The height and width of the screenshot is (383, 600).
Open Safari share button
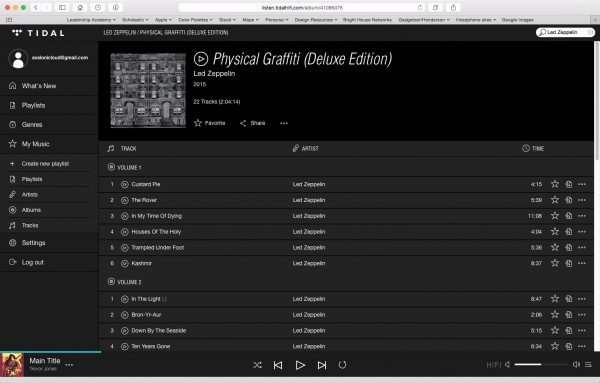[x=453, y=8]
